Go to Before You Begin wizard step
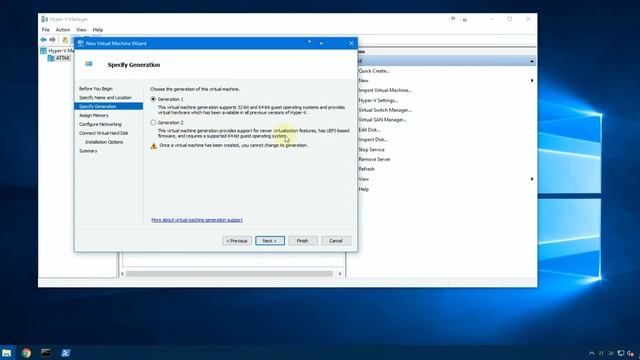Screen dimensions: 640x360 pyautogui.click(x=96, y=89)
